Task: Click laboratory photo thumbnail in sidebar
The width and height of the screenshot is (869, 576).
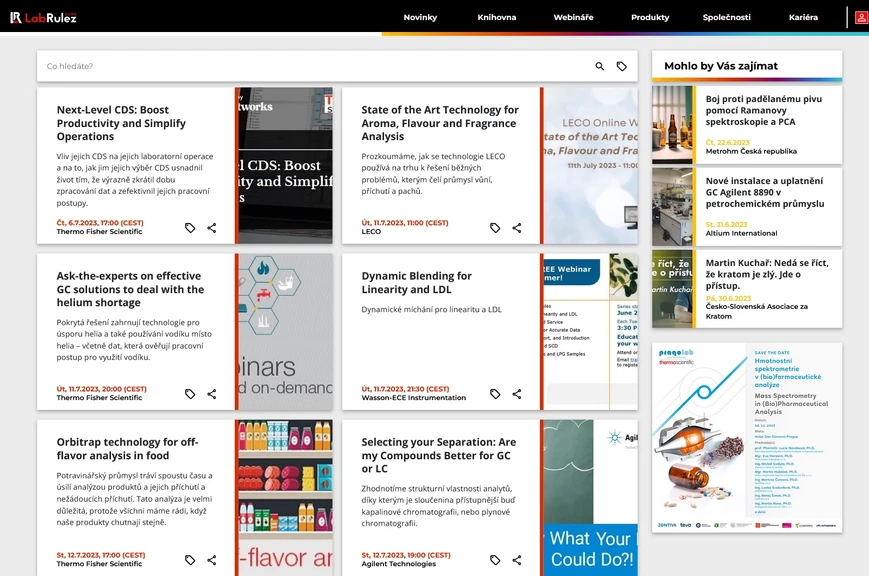Action: point(672,207)
